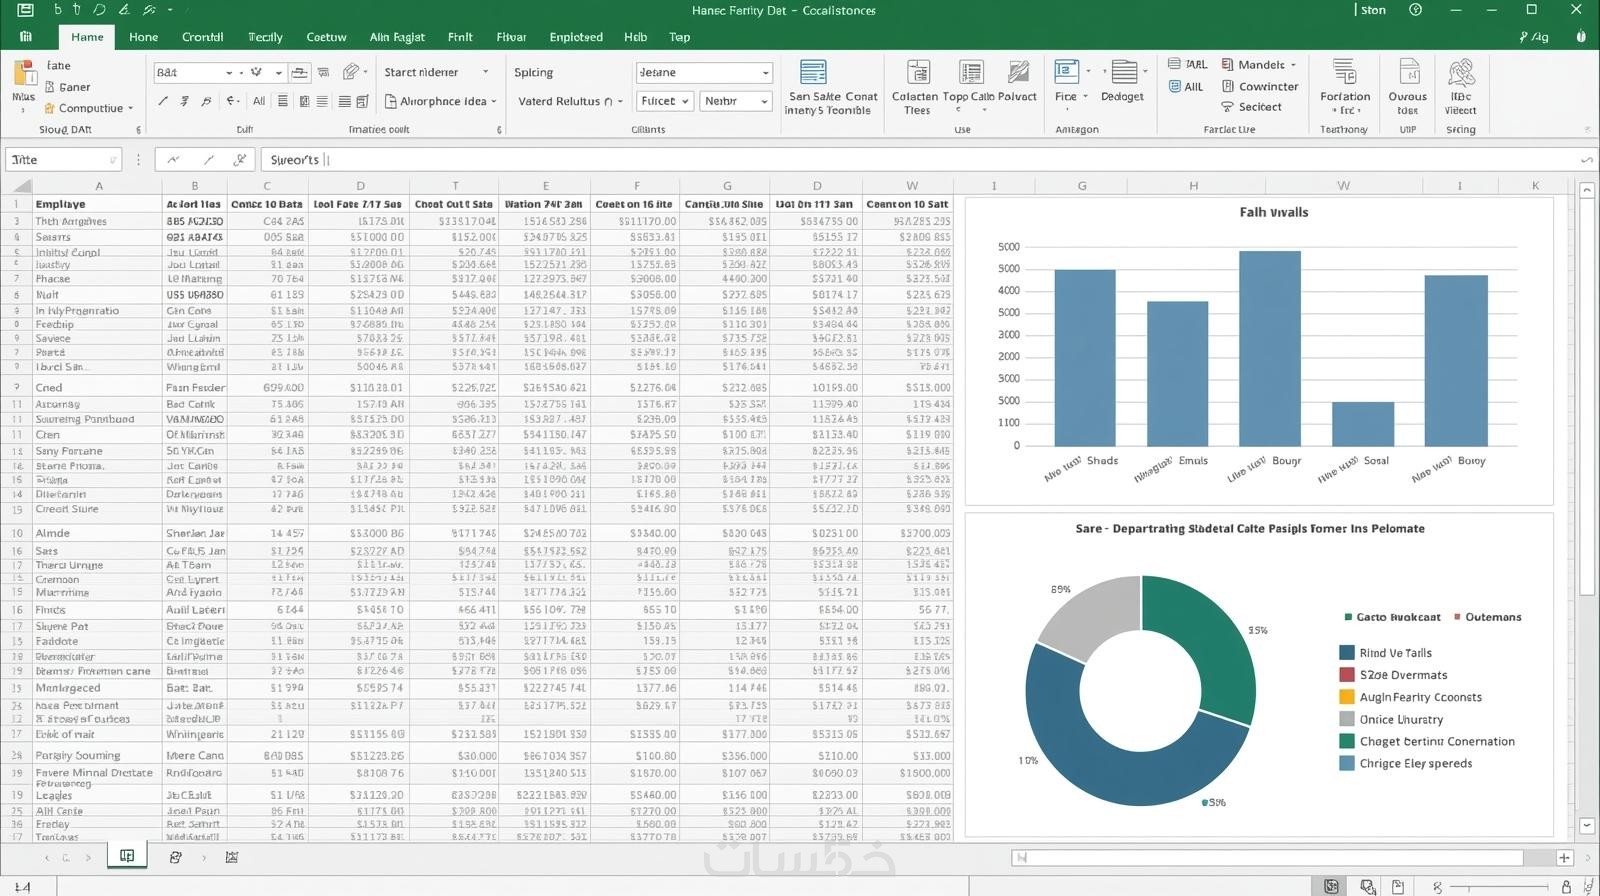1600x896 pixels.
Task: Click the large Paste clipboard icon
Action: point(24,73)
